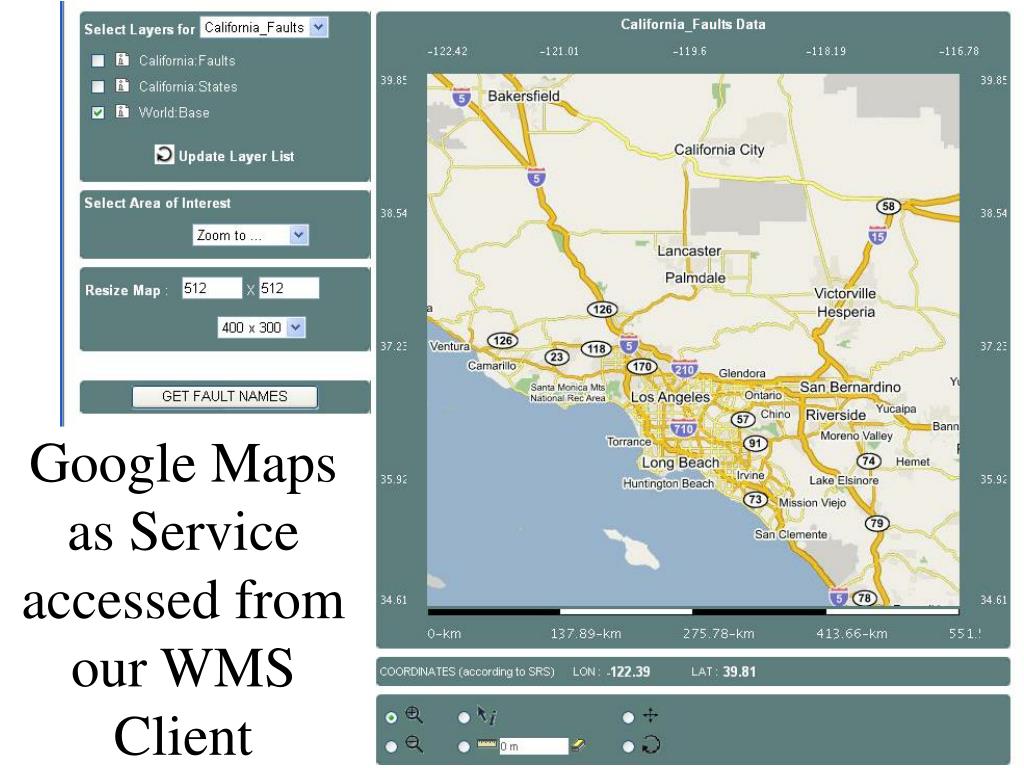Open info icon for California:States layer
The image size is (1024, 768).
(122, 86)
